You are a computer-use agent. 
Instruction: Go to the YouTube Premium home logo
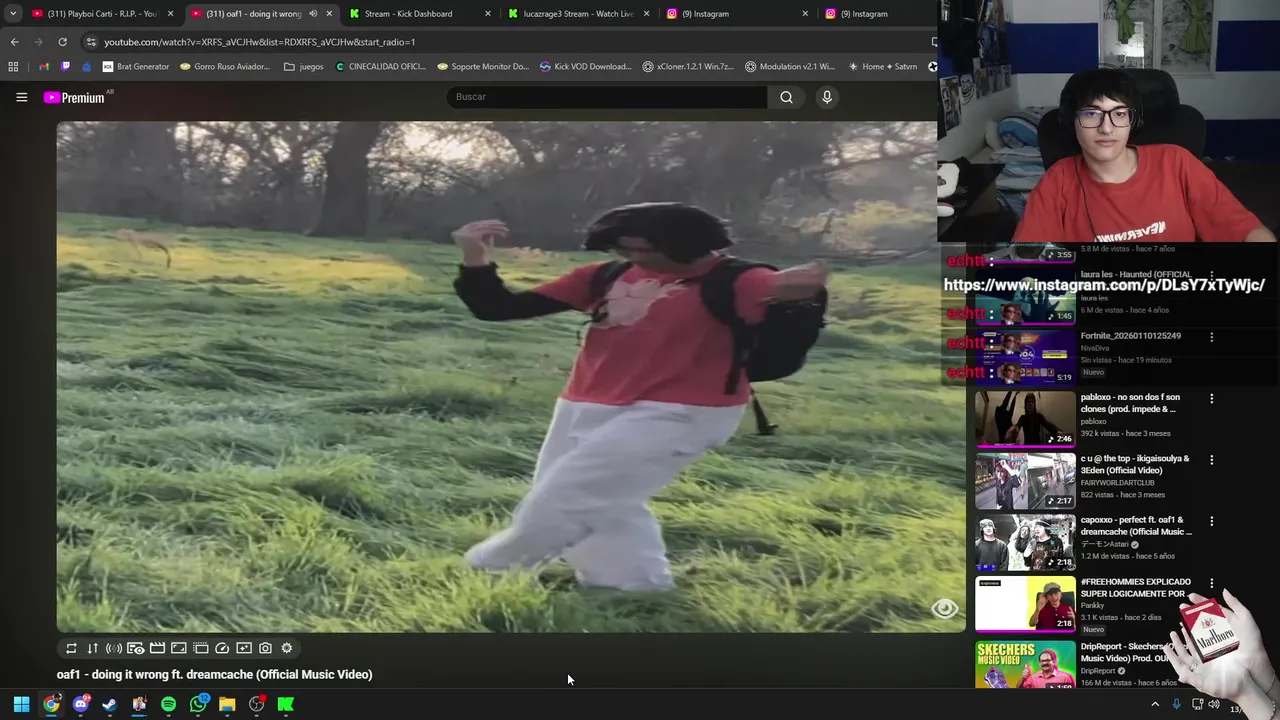tap(75, 97)
